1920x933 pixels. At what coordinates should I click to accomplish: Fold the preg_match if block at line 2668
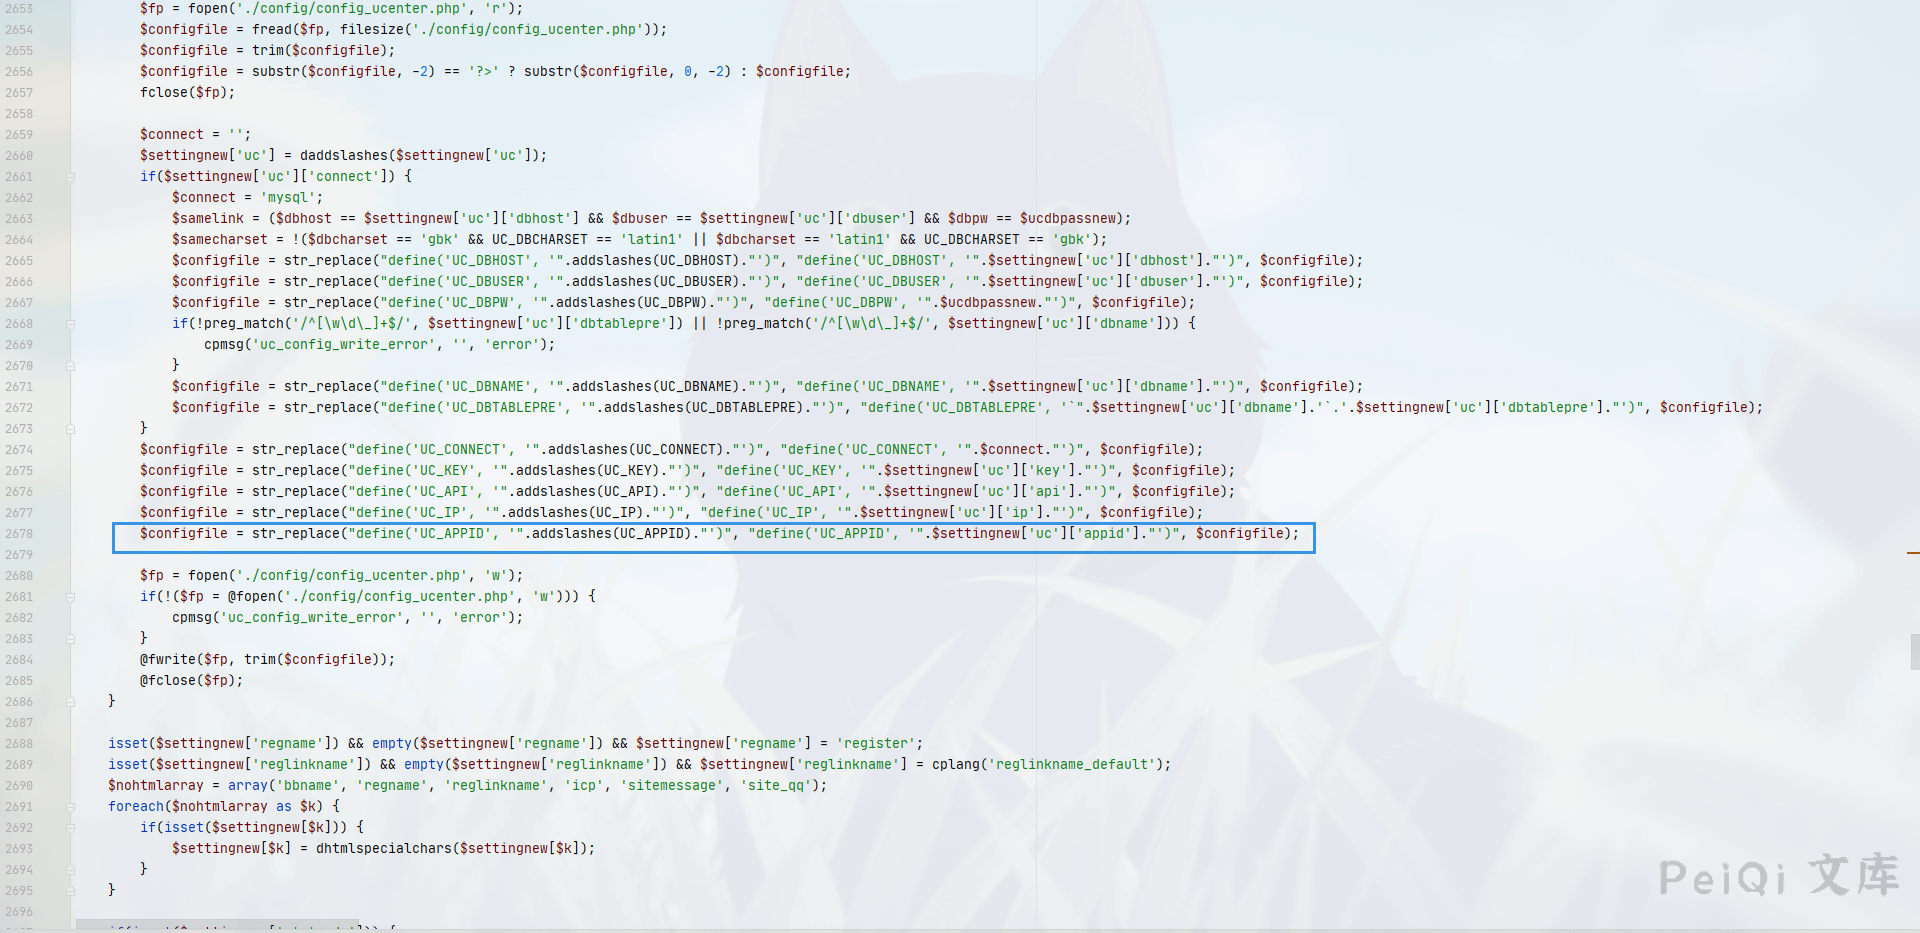tap(70, 324)
